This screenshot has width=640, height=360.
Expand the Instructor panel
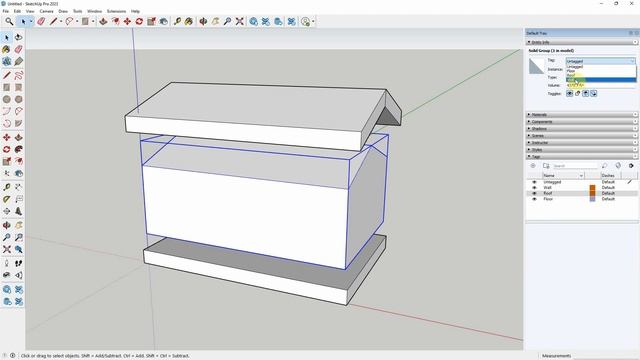(x=582, y=143)
